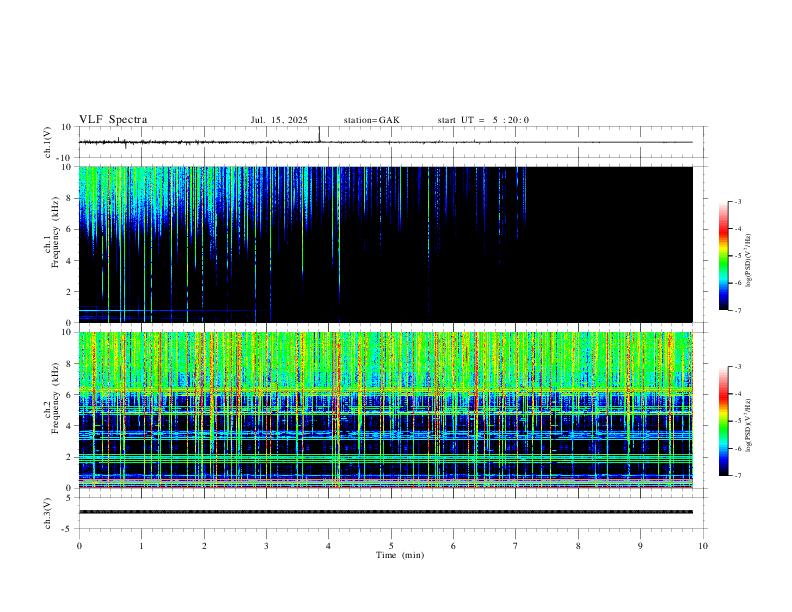Screen dimensions: 792x612
Task: Click time axis tick label '0'
Action: tap(79, 546)
